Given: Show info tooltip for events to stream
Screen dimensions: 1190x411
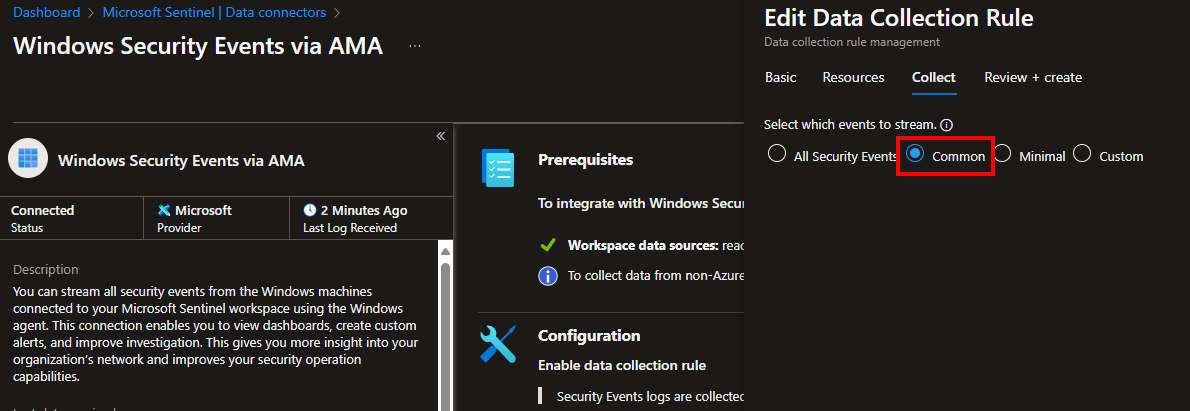Looking at the screenshot, I should 946,125.
